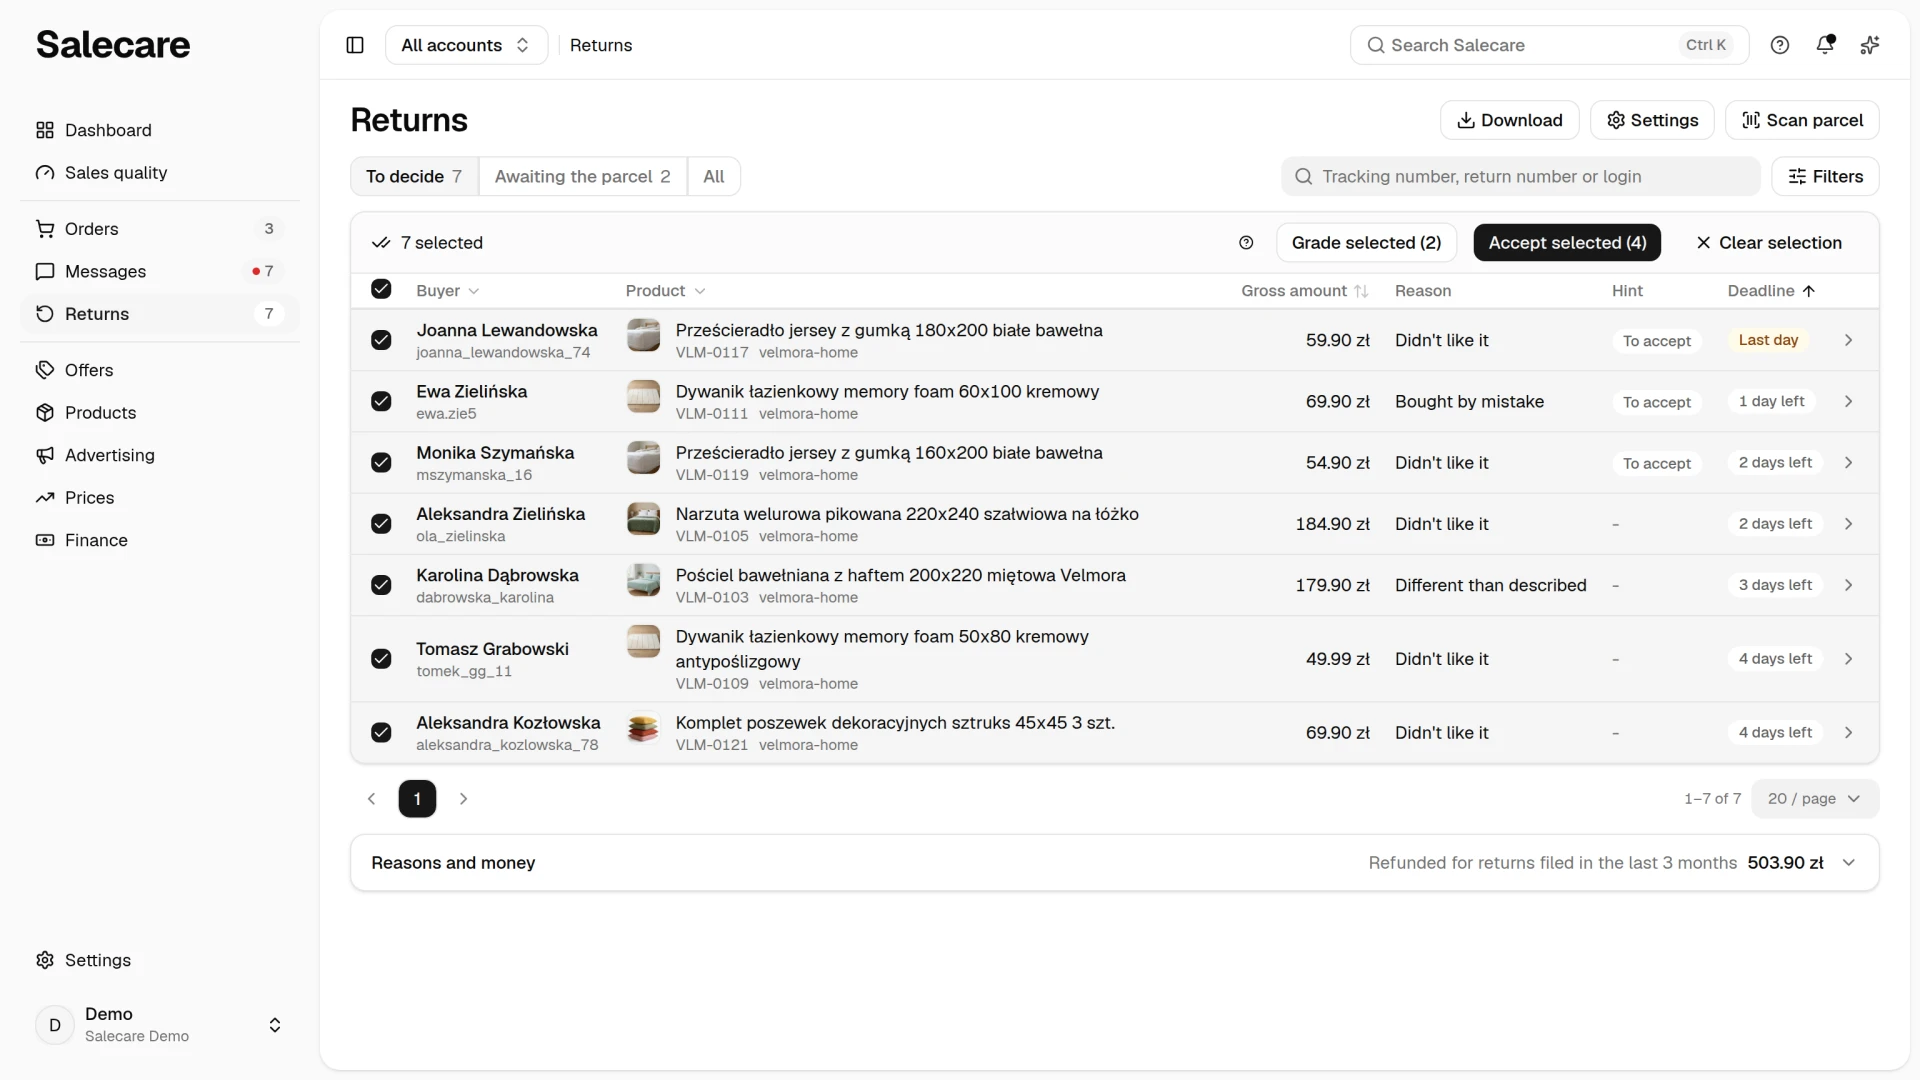Sort by the Deadline column
This screenshot has width=1920, height=1080.
tap(1771, 291)
